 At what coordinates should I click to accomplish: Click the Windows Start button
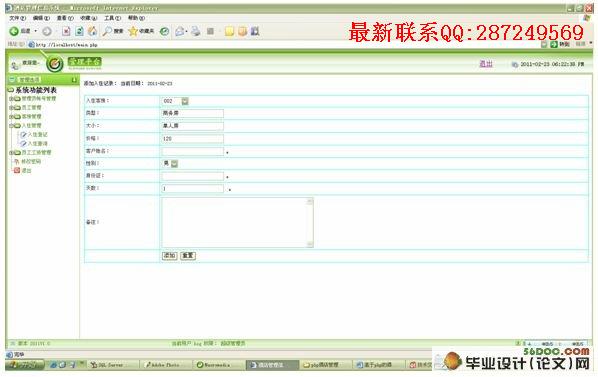pyautogui.click(x=25, y=365)
